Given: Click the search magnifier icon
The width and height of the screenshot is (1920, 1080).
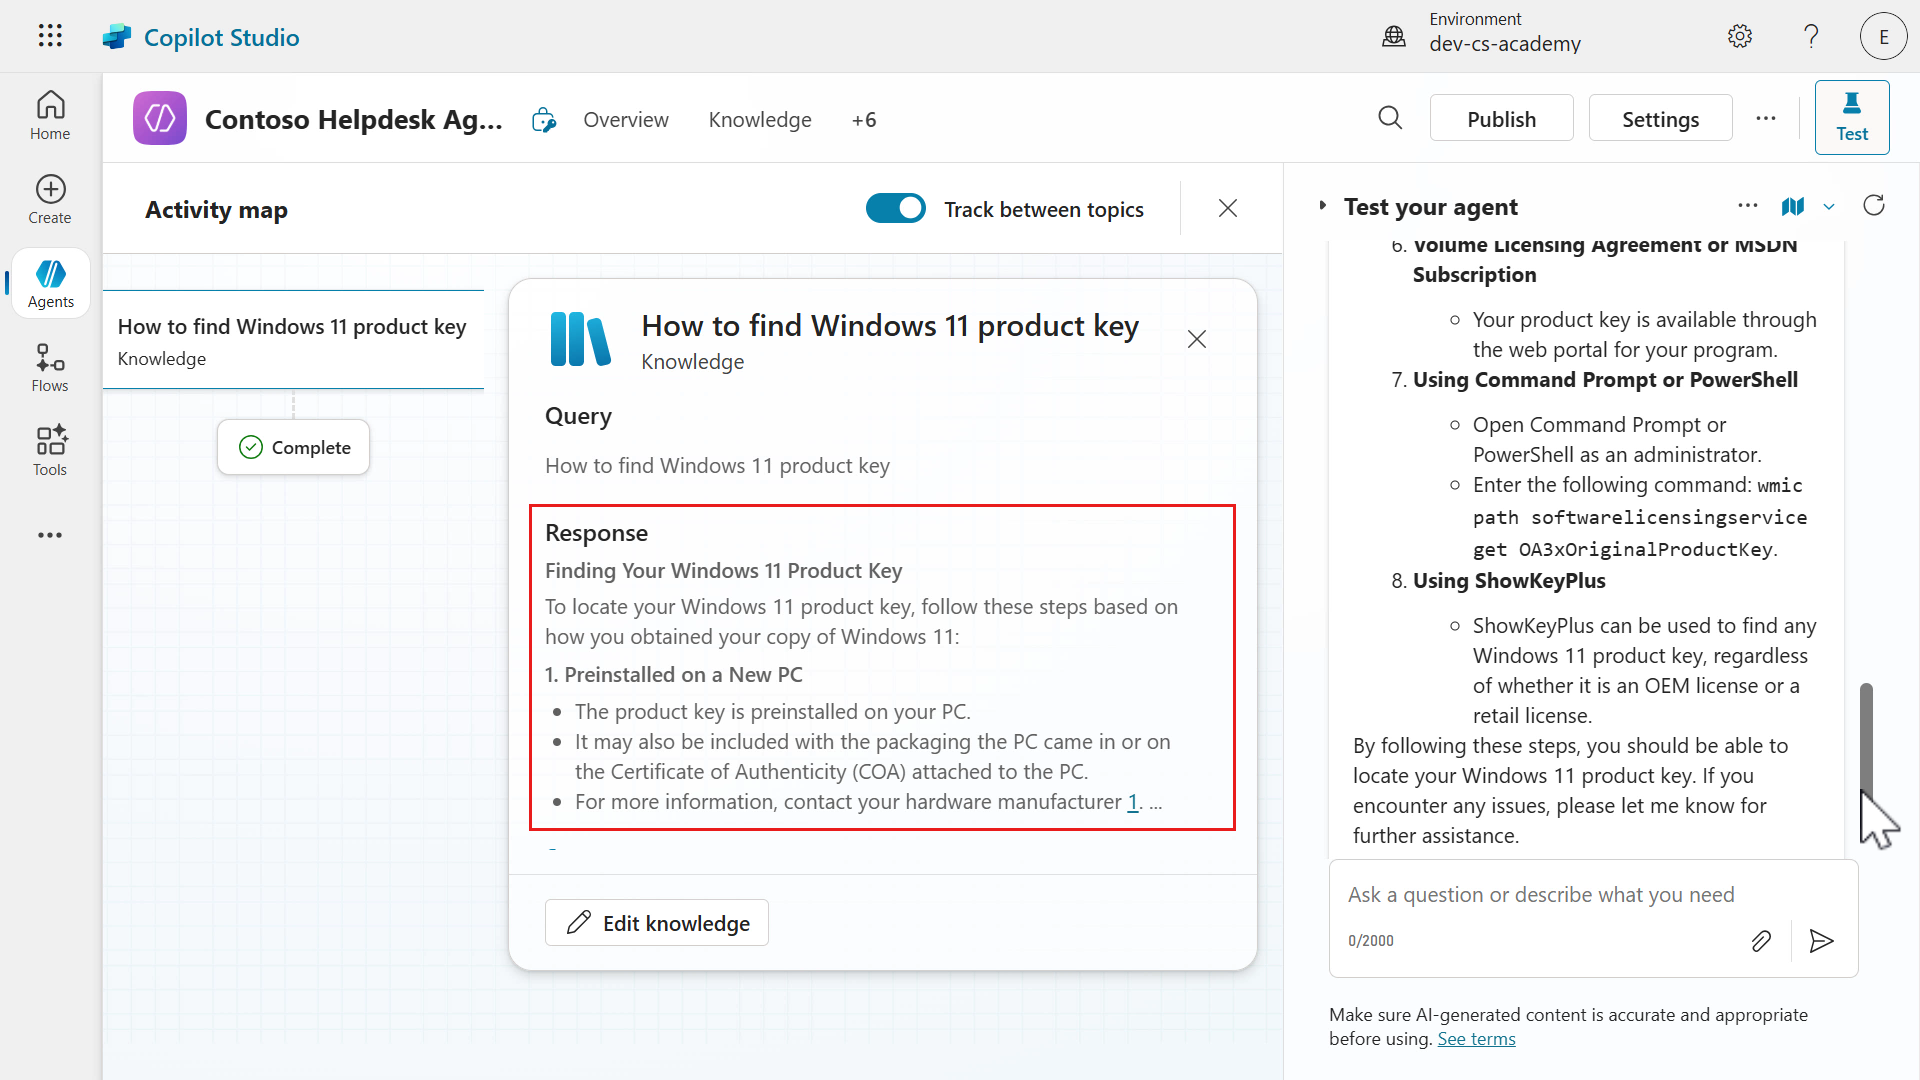Looking at the screenshot, I should point(1390,119).
